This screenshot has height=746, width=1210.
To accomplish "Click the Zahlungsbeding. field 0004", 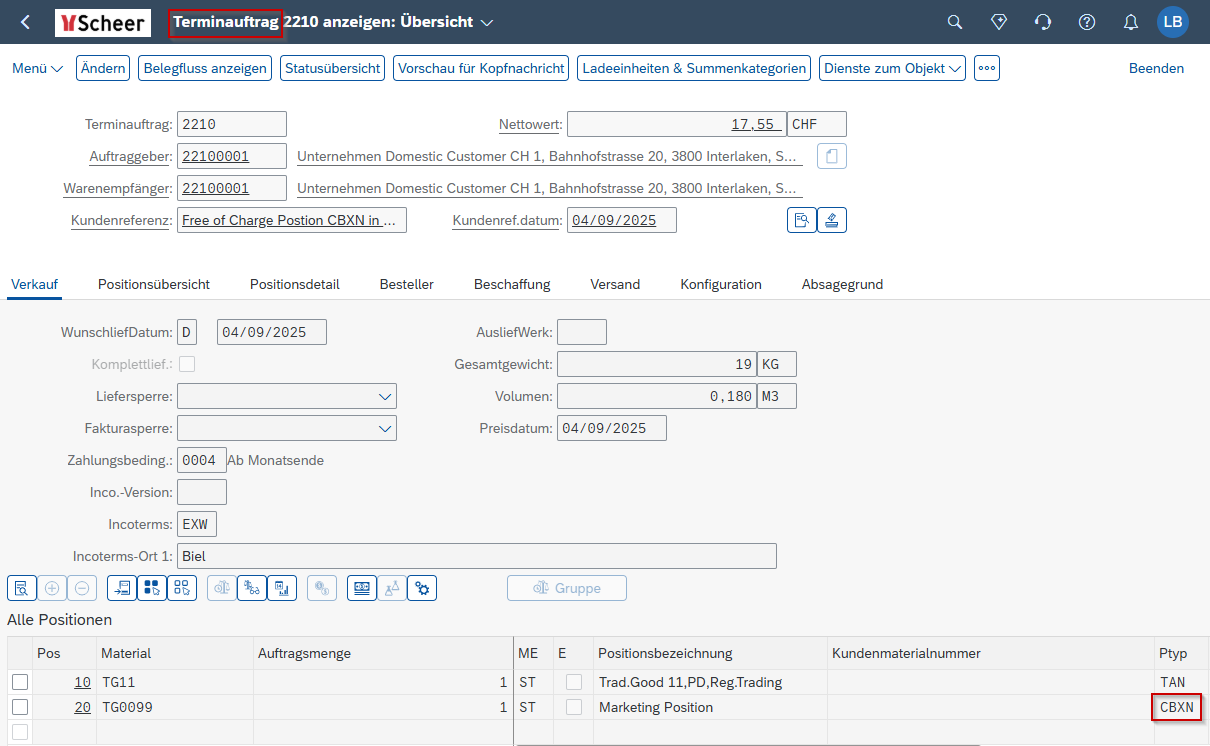I will 202,460.
